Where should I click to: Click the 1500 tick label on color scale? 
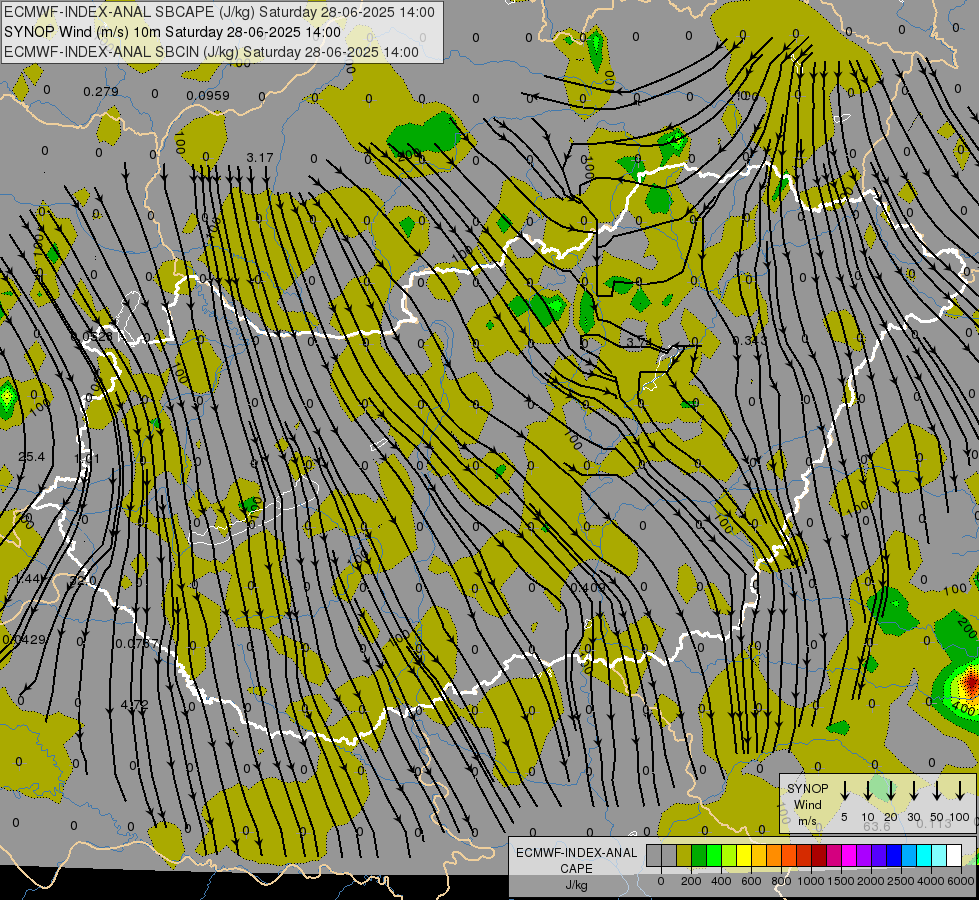click(x=841, y=881)
